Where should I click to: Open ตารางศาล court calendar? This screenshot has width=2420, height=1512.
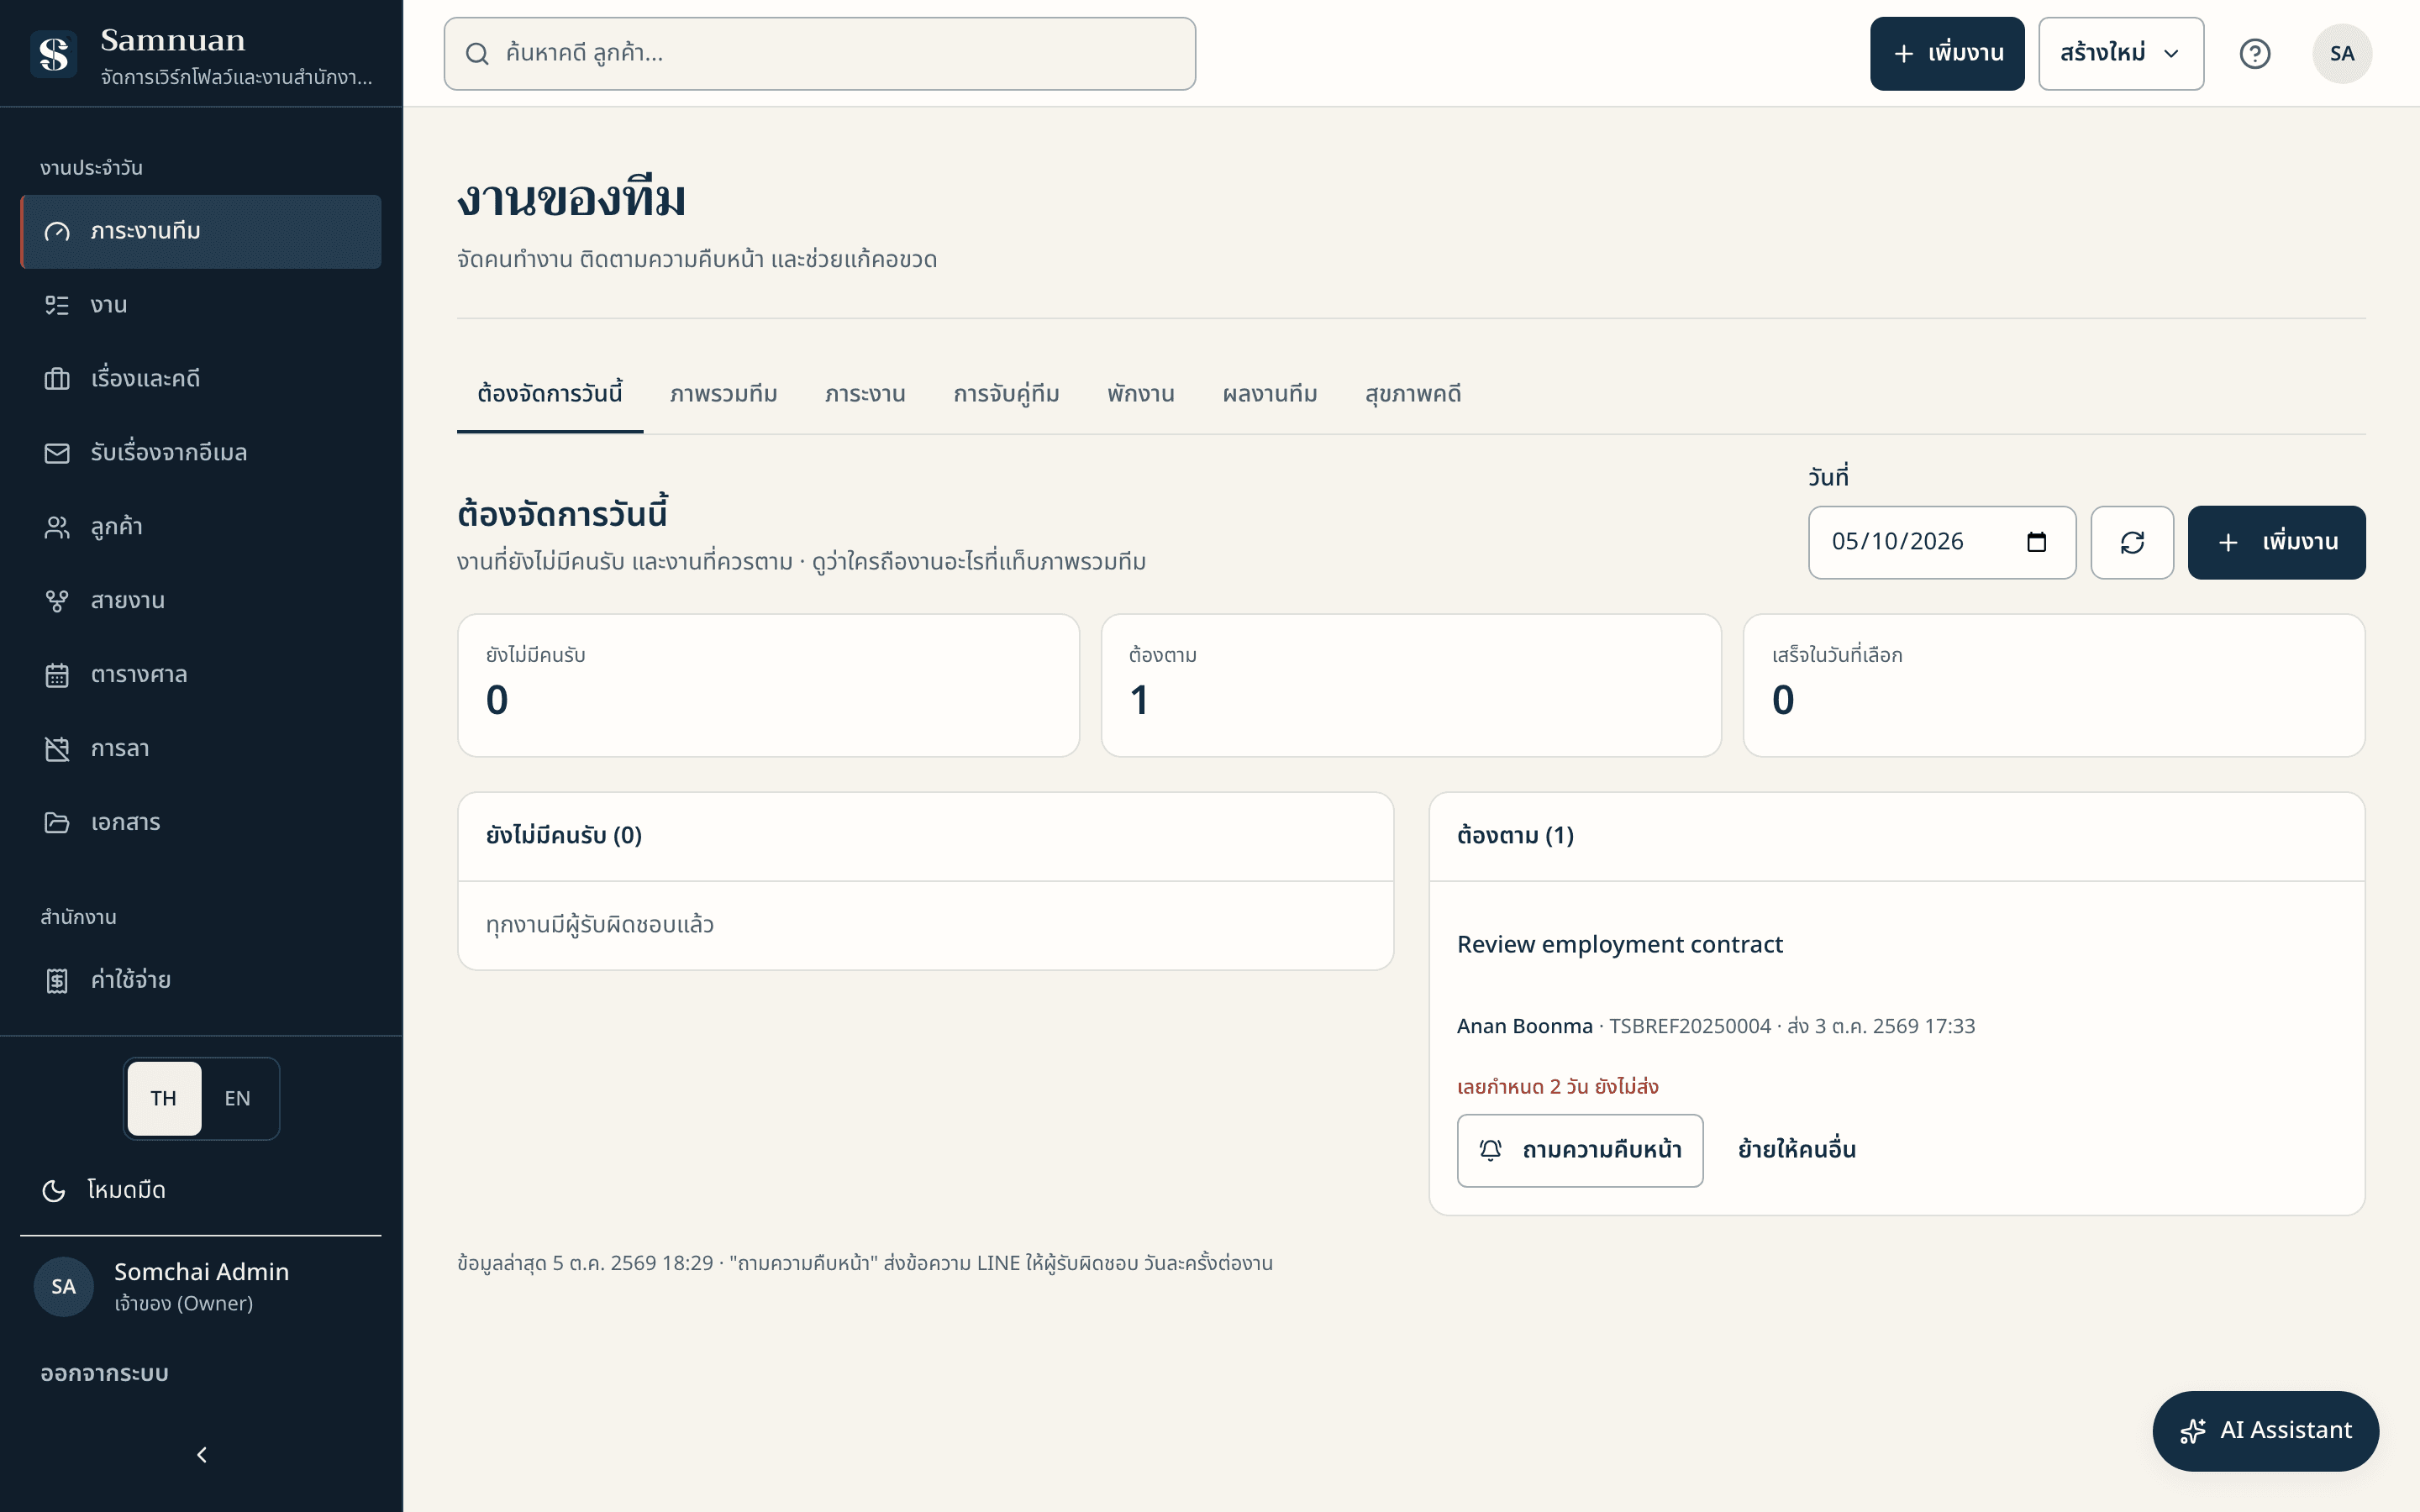[201, 675]
